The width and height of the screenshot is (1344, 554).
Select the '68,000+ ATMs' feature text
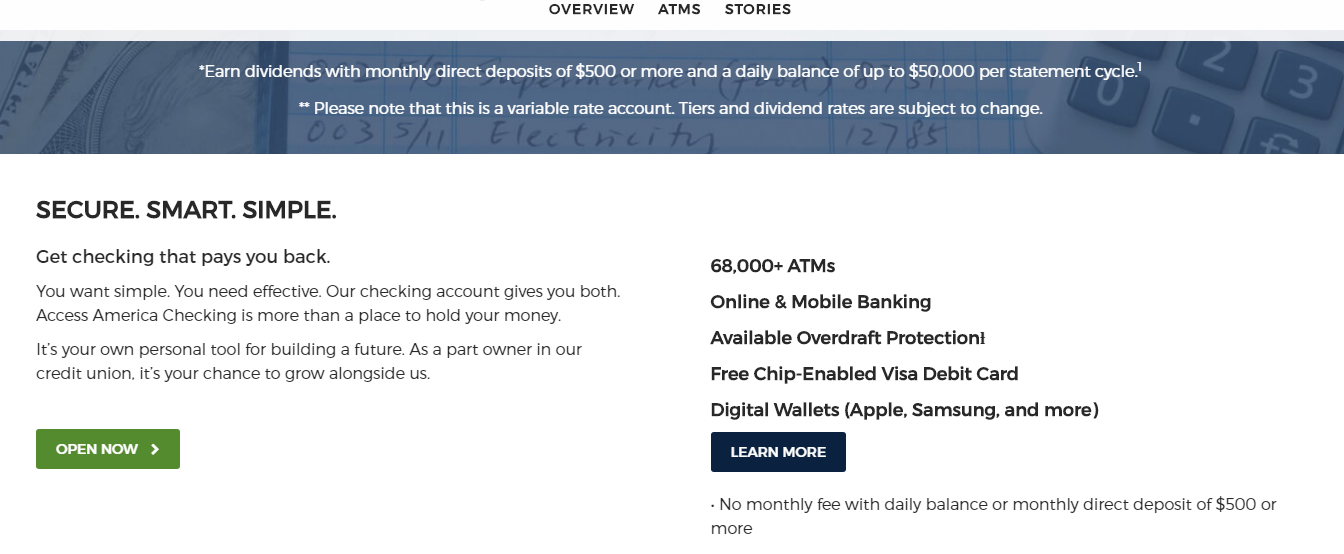click(773, 266)
